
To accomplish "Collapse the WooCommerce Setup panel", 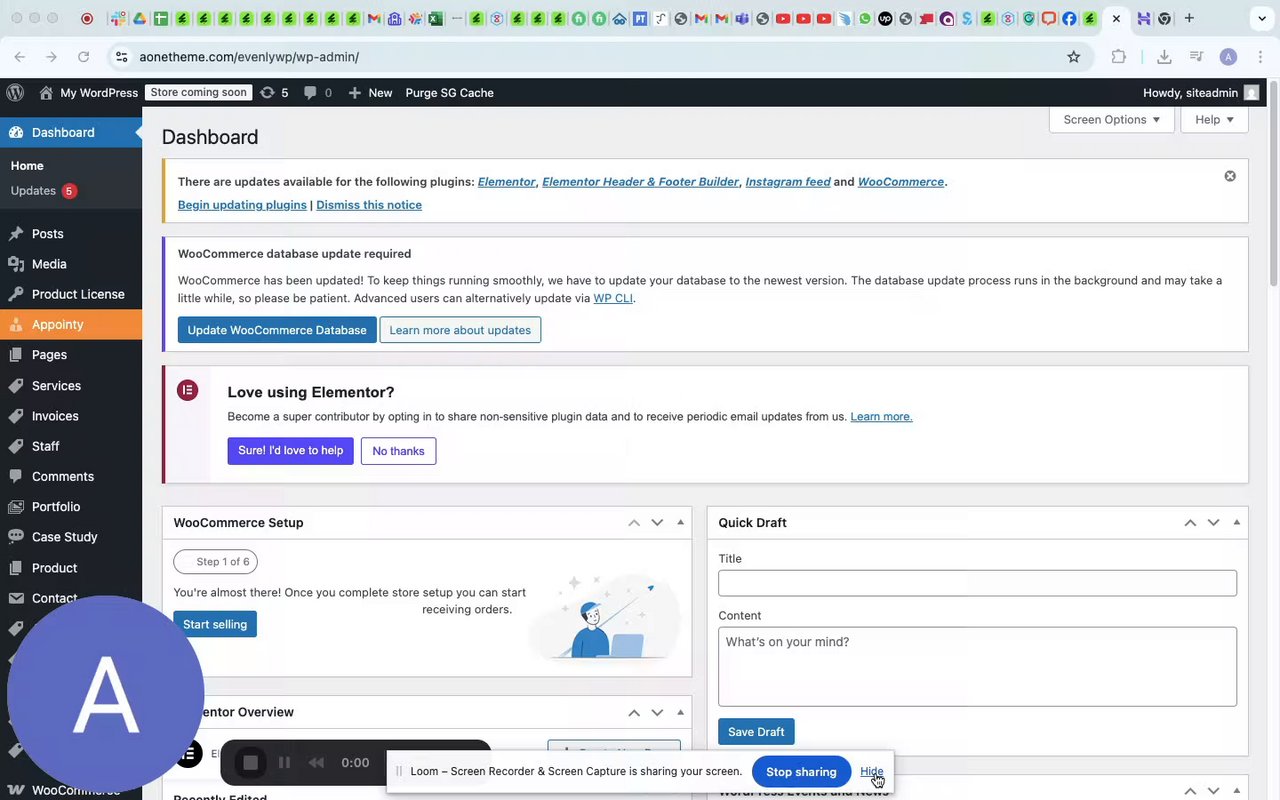I will tap(680, 522).
